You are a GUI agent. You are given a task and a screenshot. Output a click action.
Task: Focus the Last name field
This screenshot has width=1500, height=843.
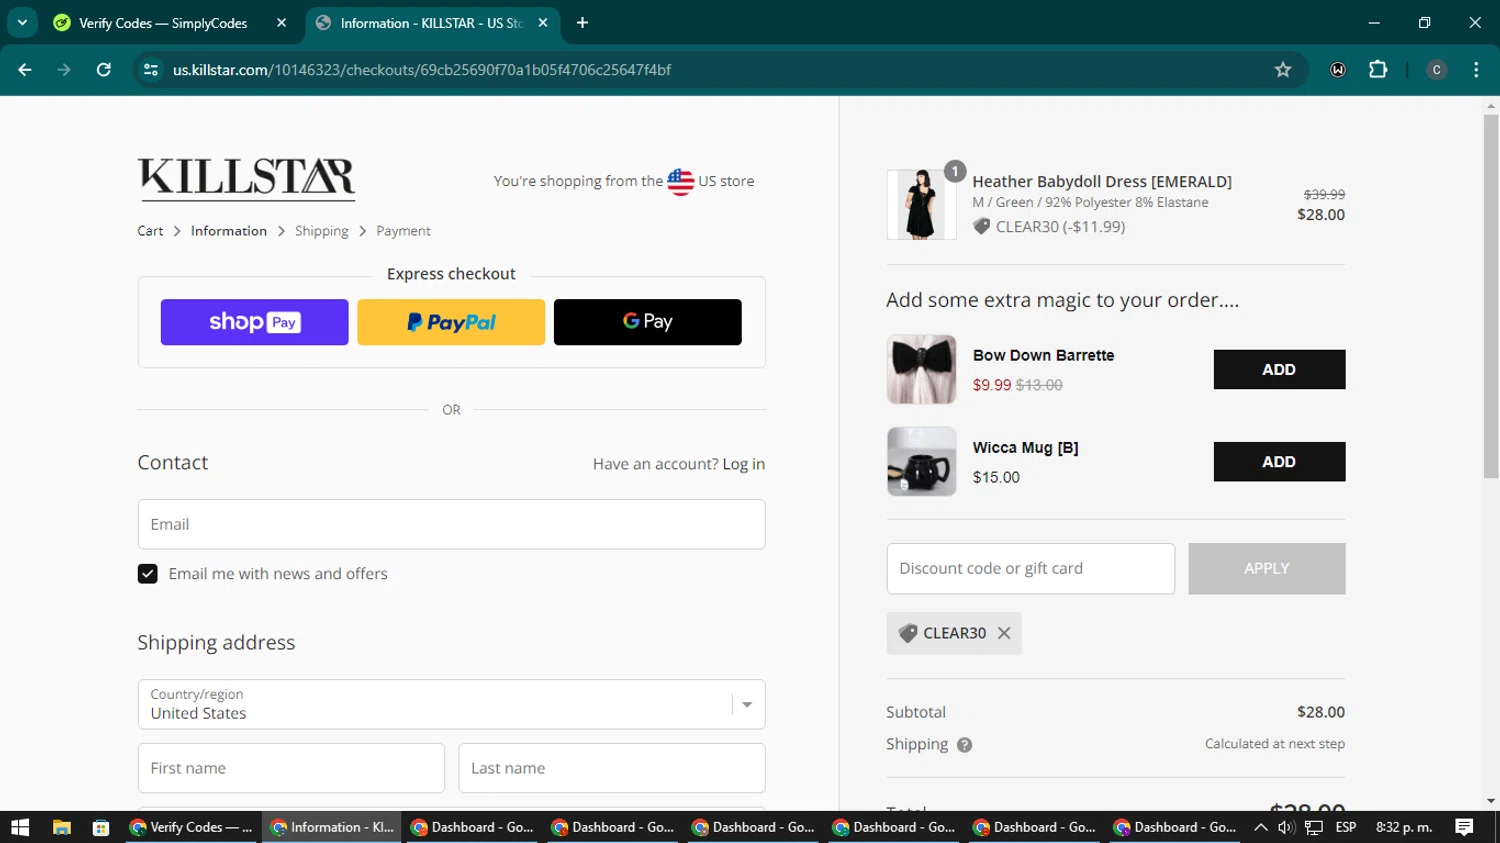click(612, 768)
